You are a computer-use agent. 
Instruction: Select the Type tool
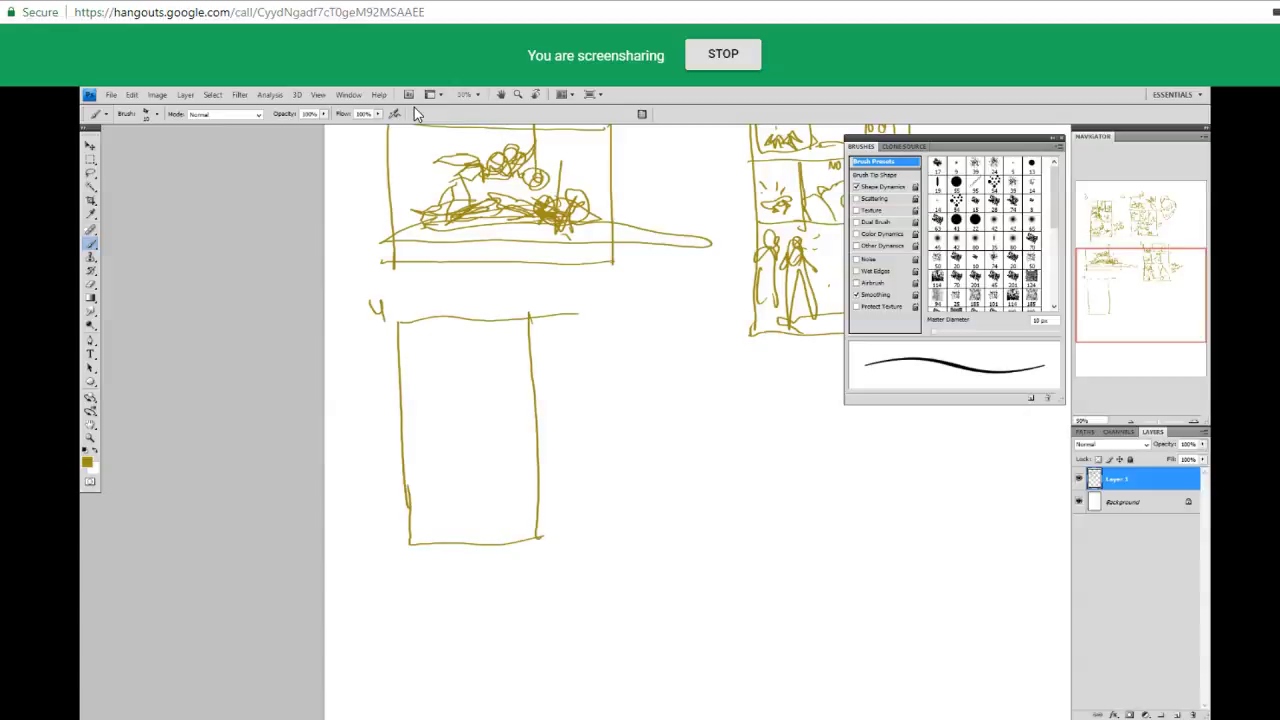(90, 354)
